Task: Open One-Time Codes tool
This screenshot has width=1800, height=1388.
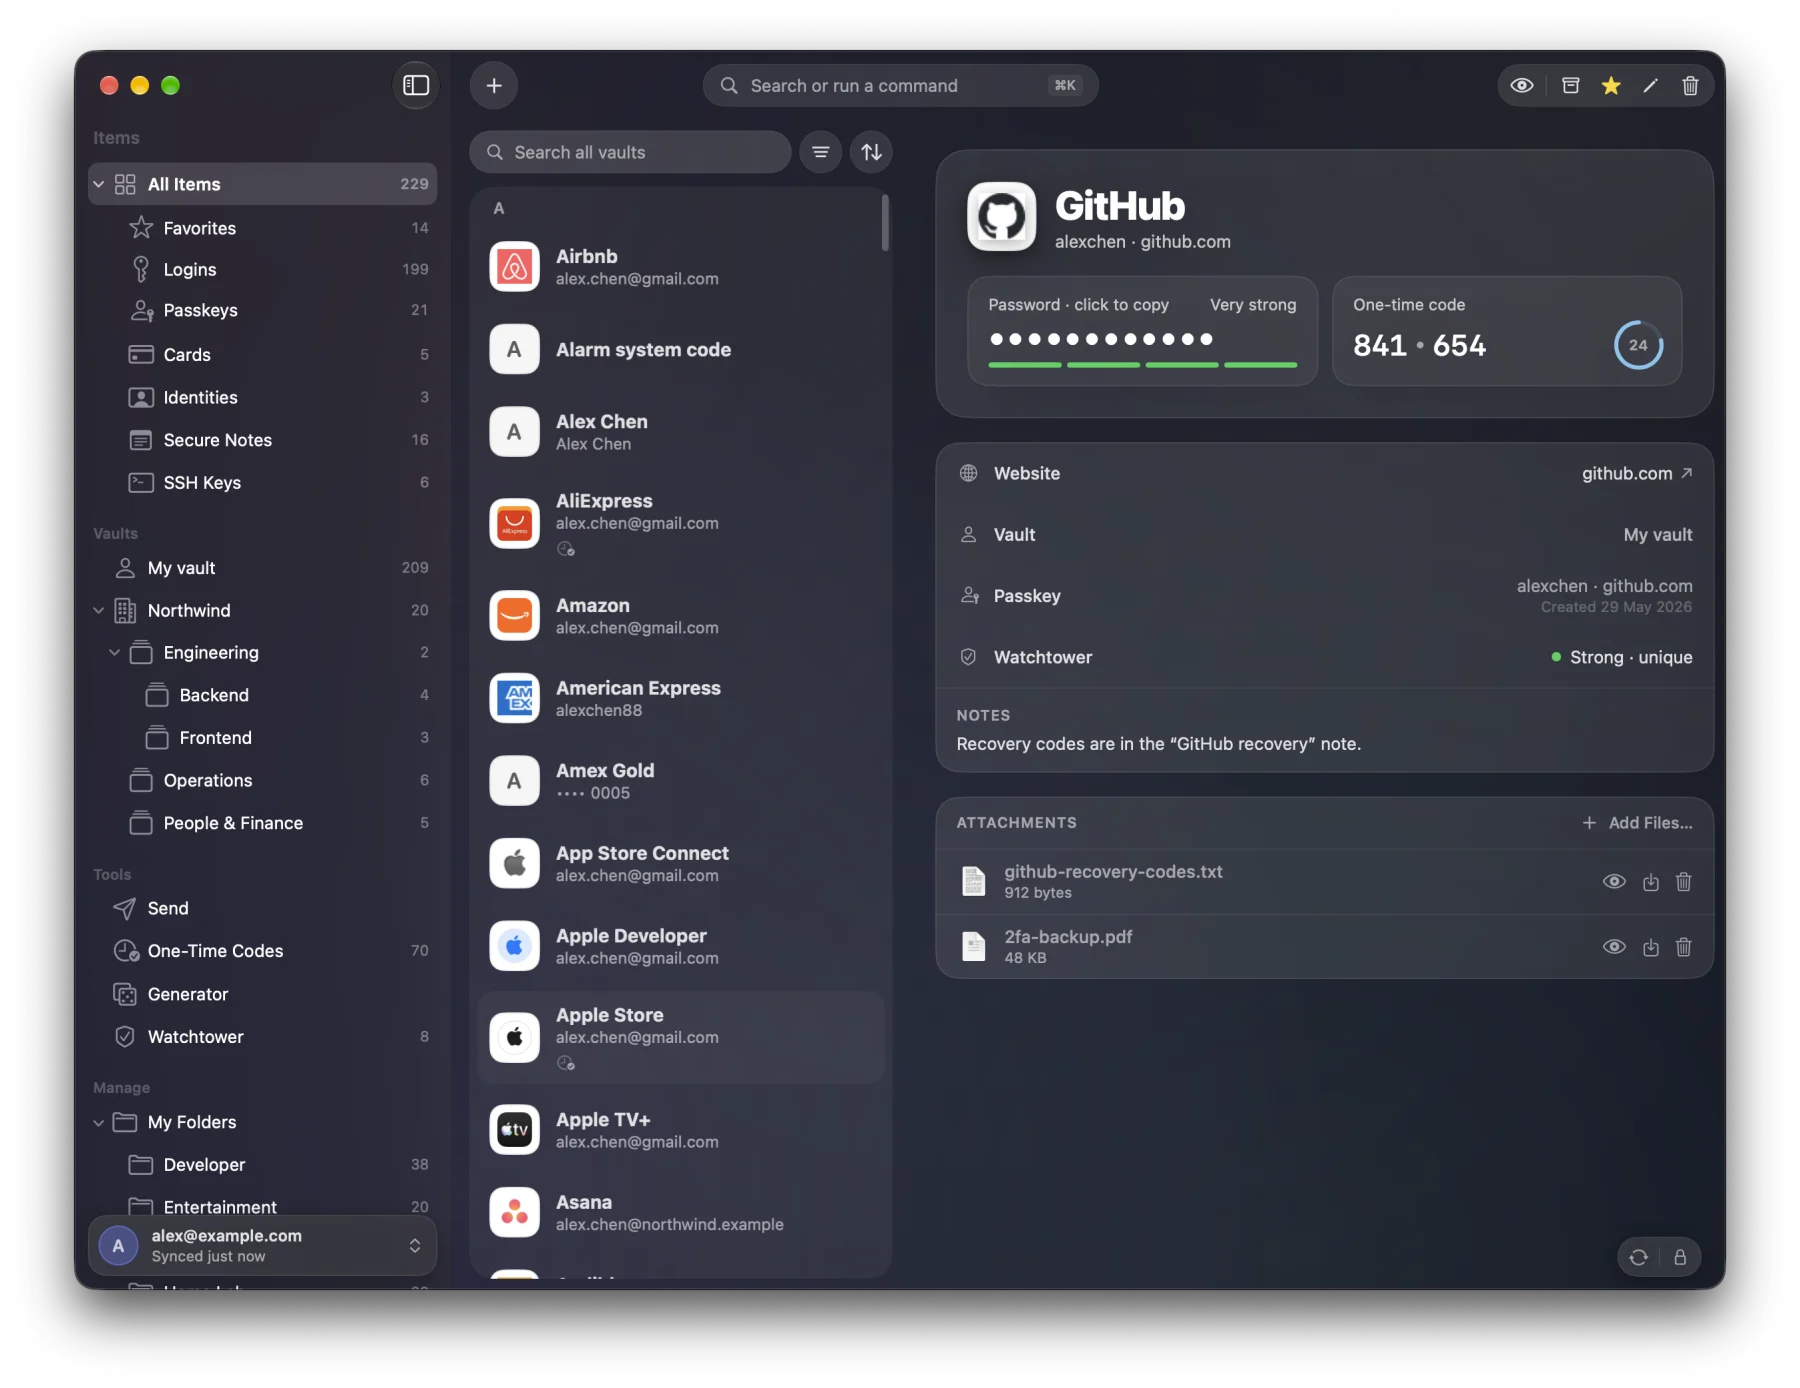Action: (x=263, y=951)
